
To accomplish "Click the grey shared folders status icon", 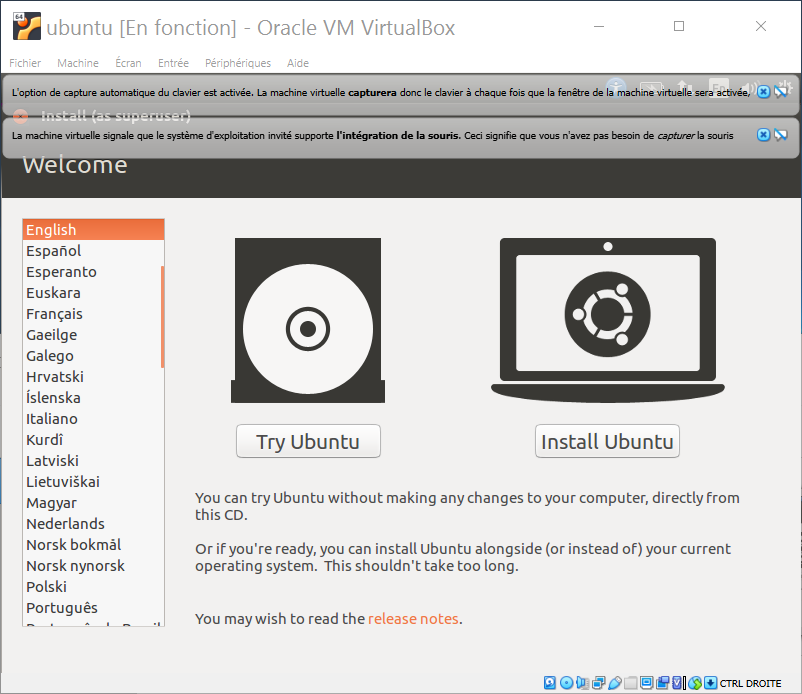I will click(x=631, y=683).
